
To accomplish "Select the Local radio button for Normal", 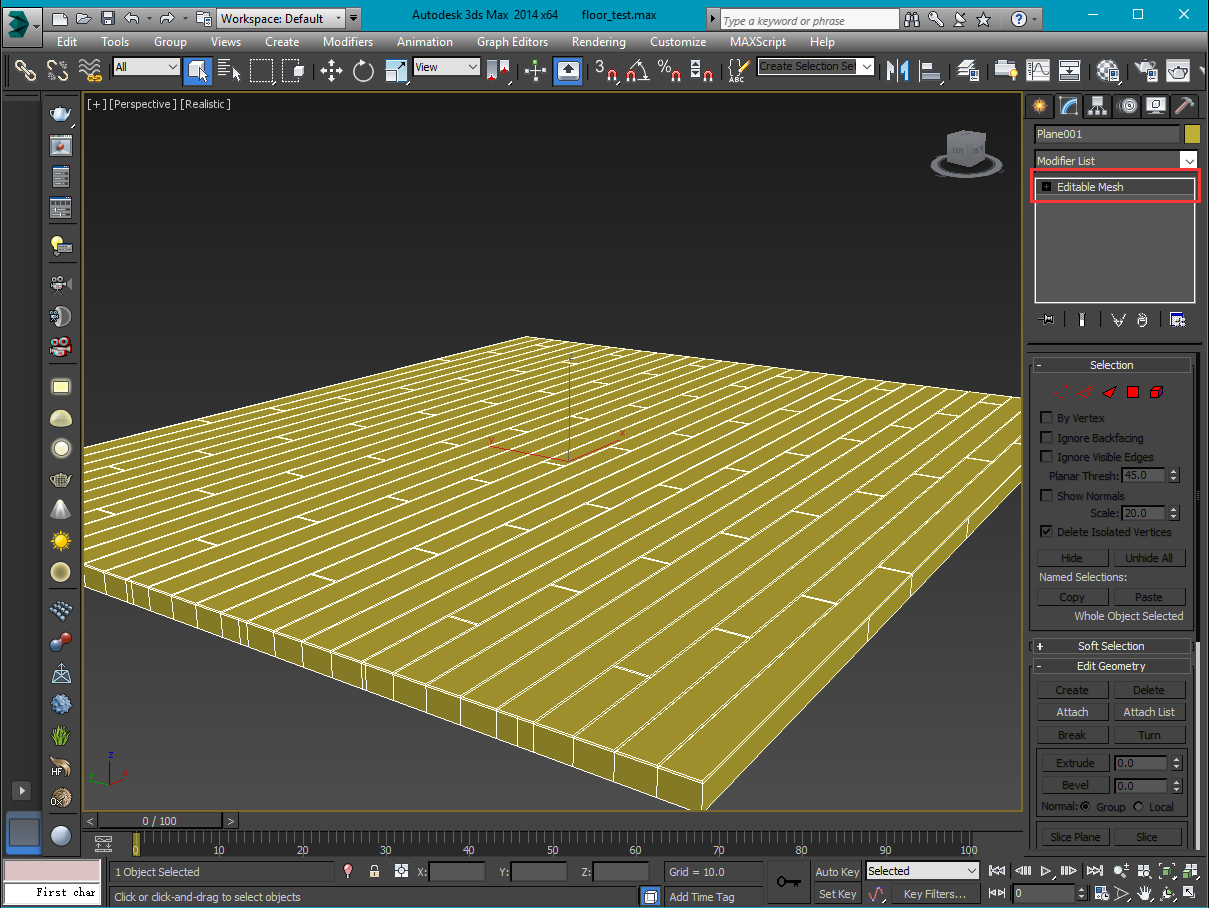I will 1138,806.
